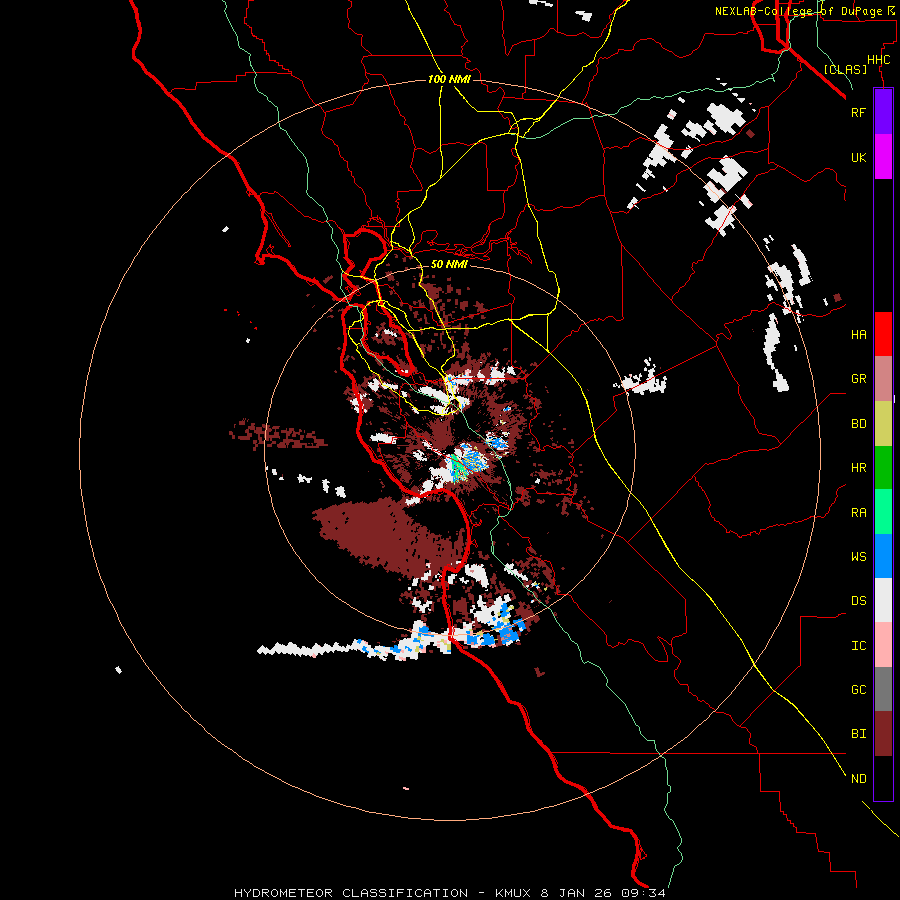Click the WS blue legend swatch
Image resolution: width=900 pixels, height=900 pixels.
click(x=883, y=556)
